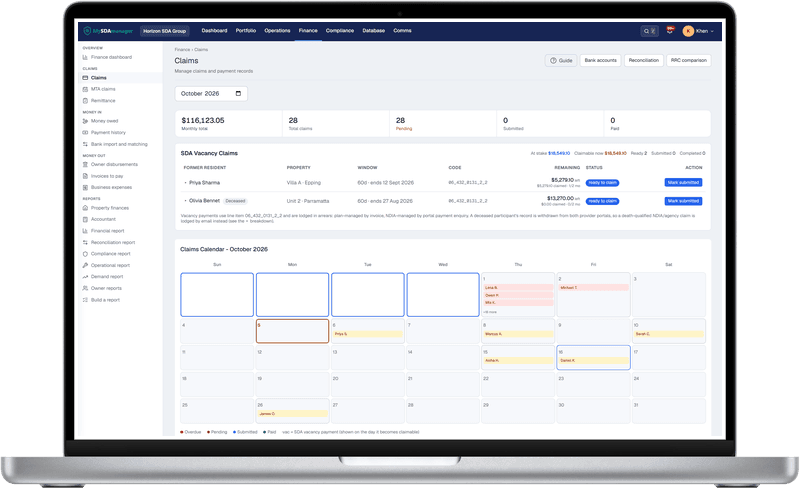Open the Portfolio top menu
Screen dimensions: 800x489
[245, 31]
